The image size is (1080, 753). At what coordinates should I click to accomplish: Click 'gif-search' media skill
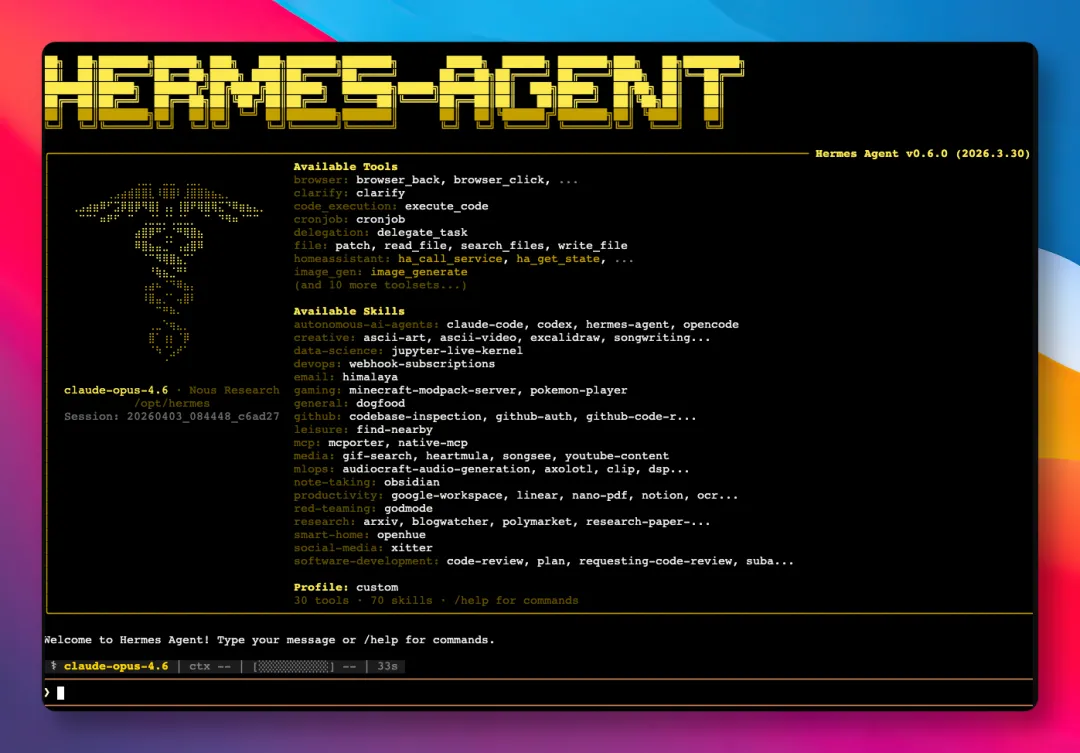click(x=377, y=455)
